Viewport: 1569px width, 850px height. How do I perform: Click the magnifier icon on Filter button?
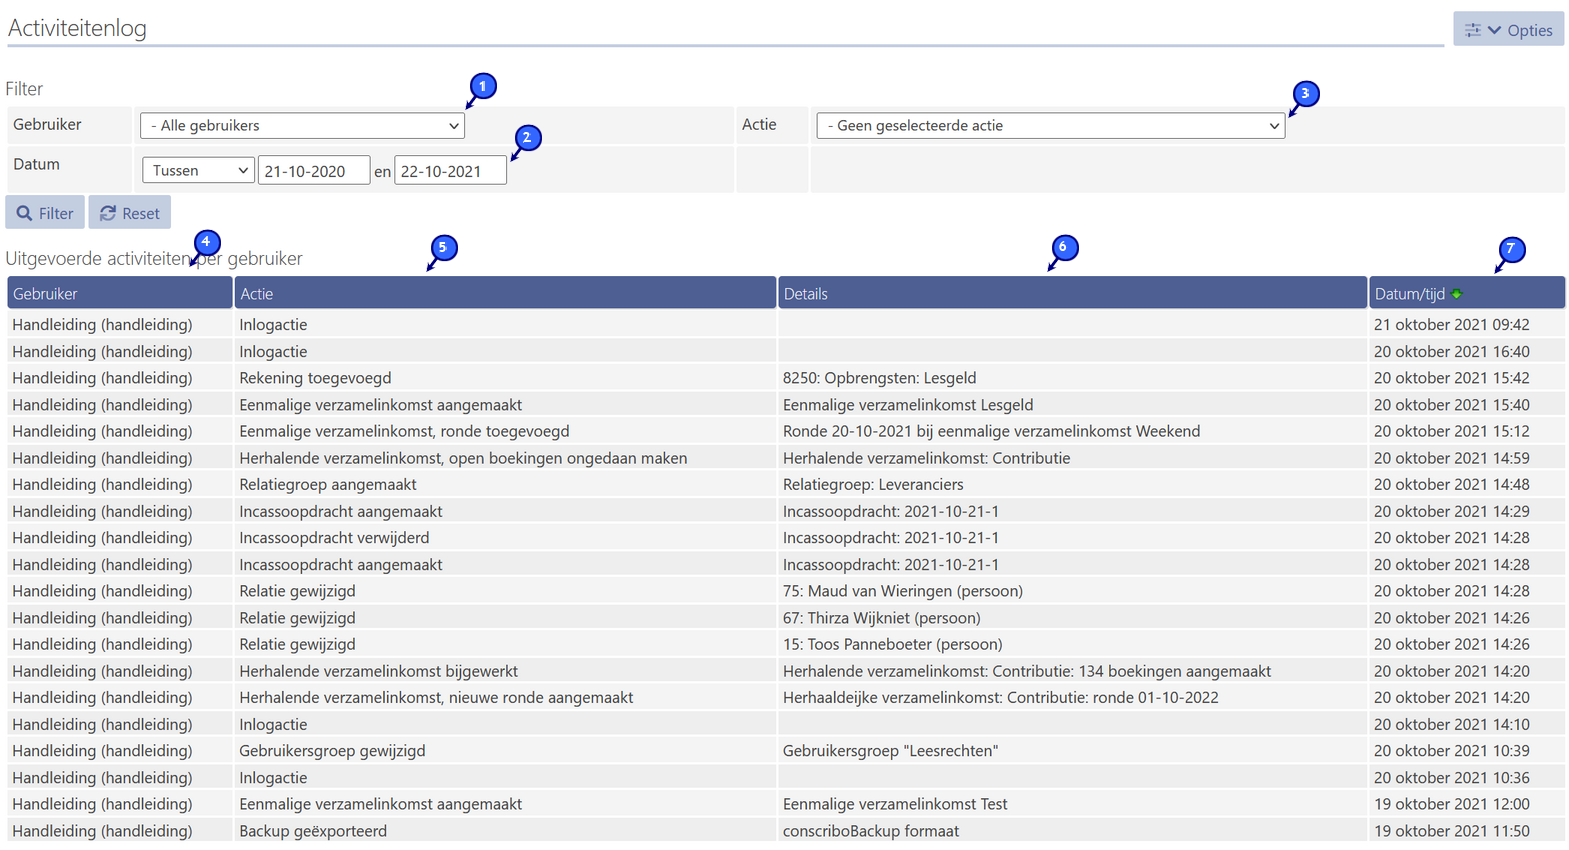24,214
